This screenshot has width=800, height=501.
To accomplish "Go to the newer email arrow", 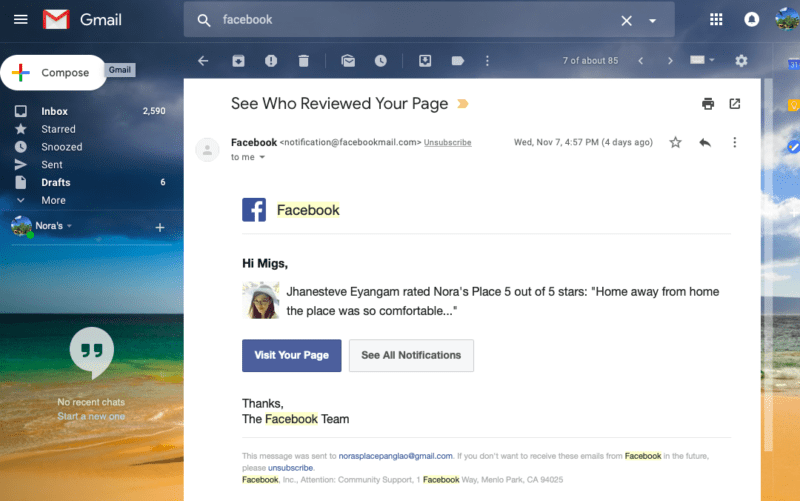I will (x=641, y=61).
